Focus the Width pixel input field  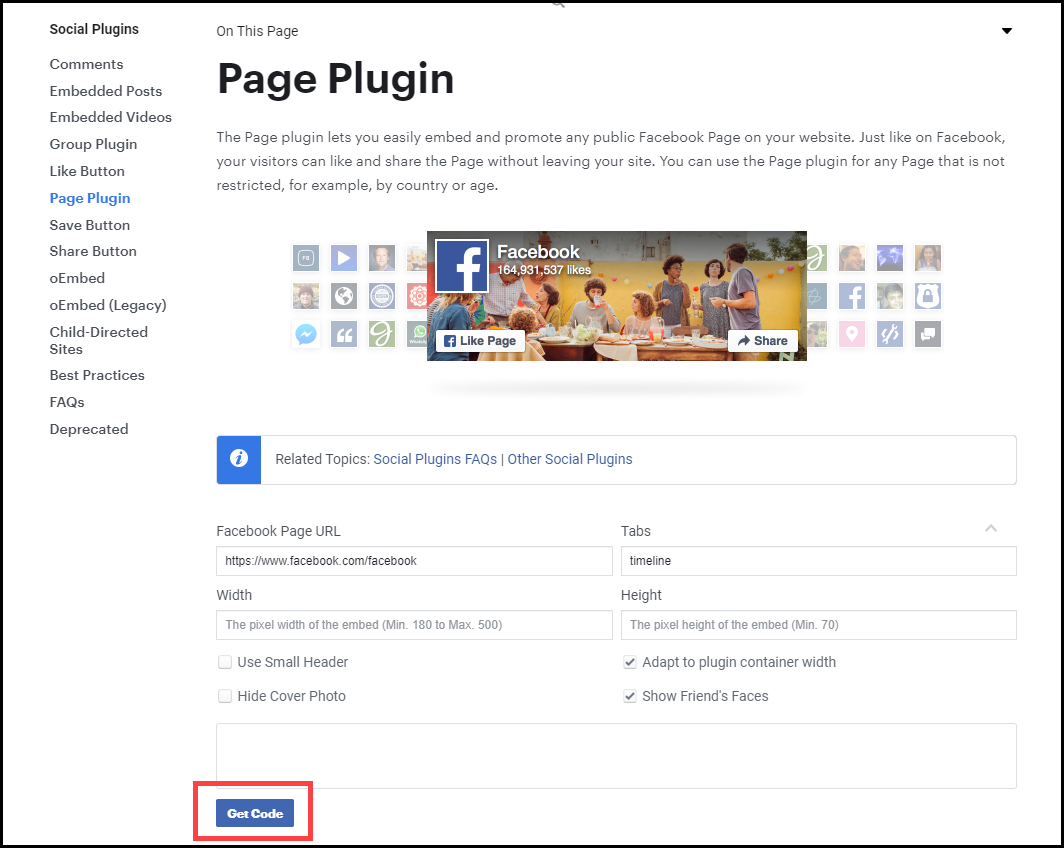pyautogui.click(x=414, y=625)
